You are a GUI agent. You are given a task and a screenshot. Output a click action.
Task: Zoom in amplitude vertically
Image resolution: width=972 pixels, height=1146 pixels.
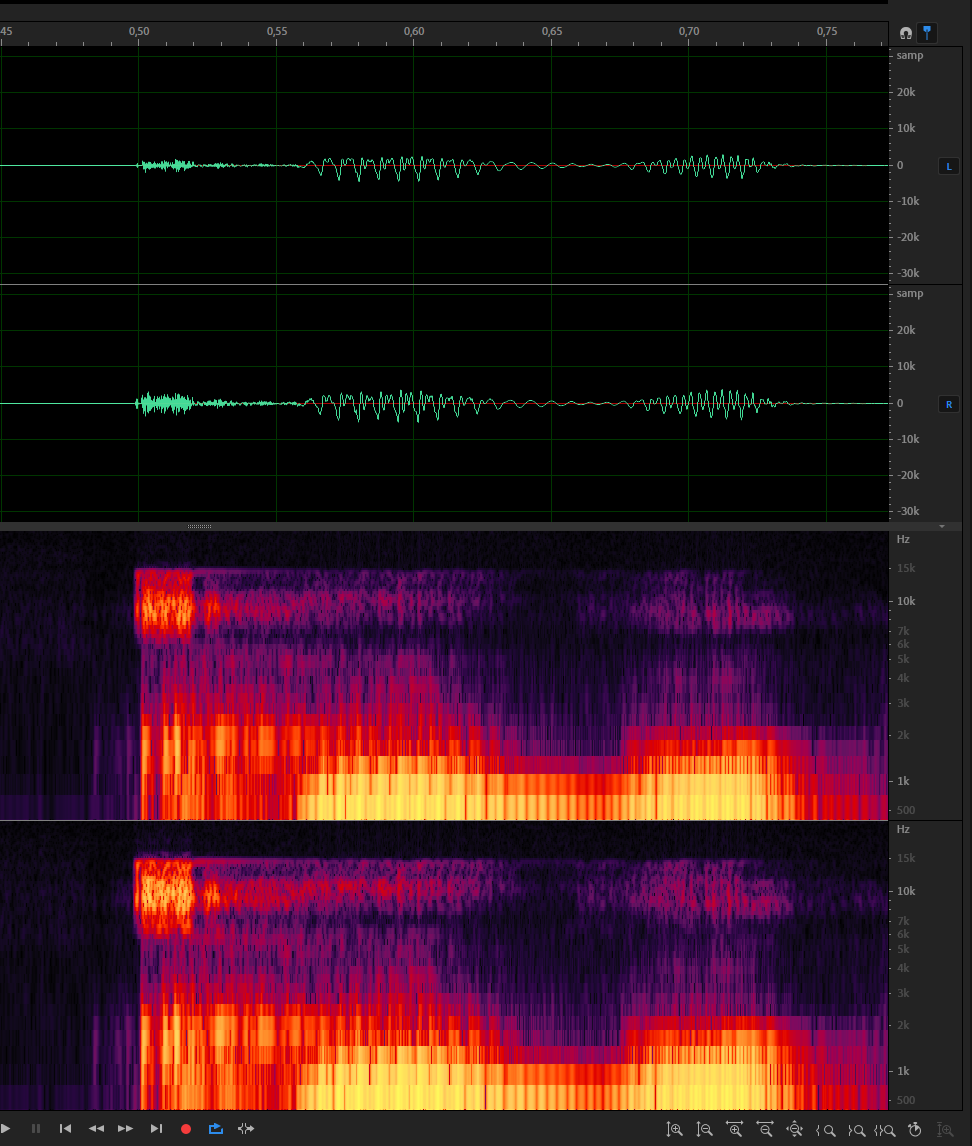tap(675, 1130)
